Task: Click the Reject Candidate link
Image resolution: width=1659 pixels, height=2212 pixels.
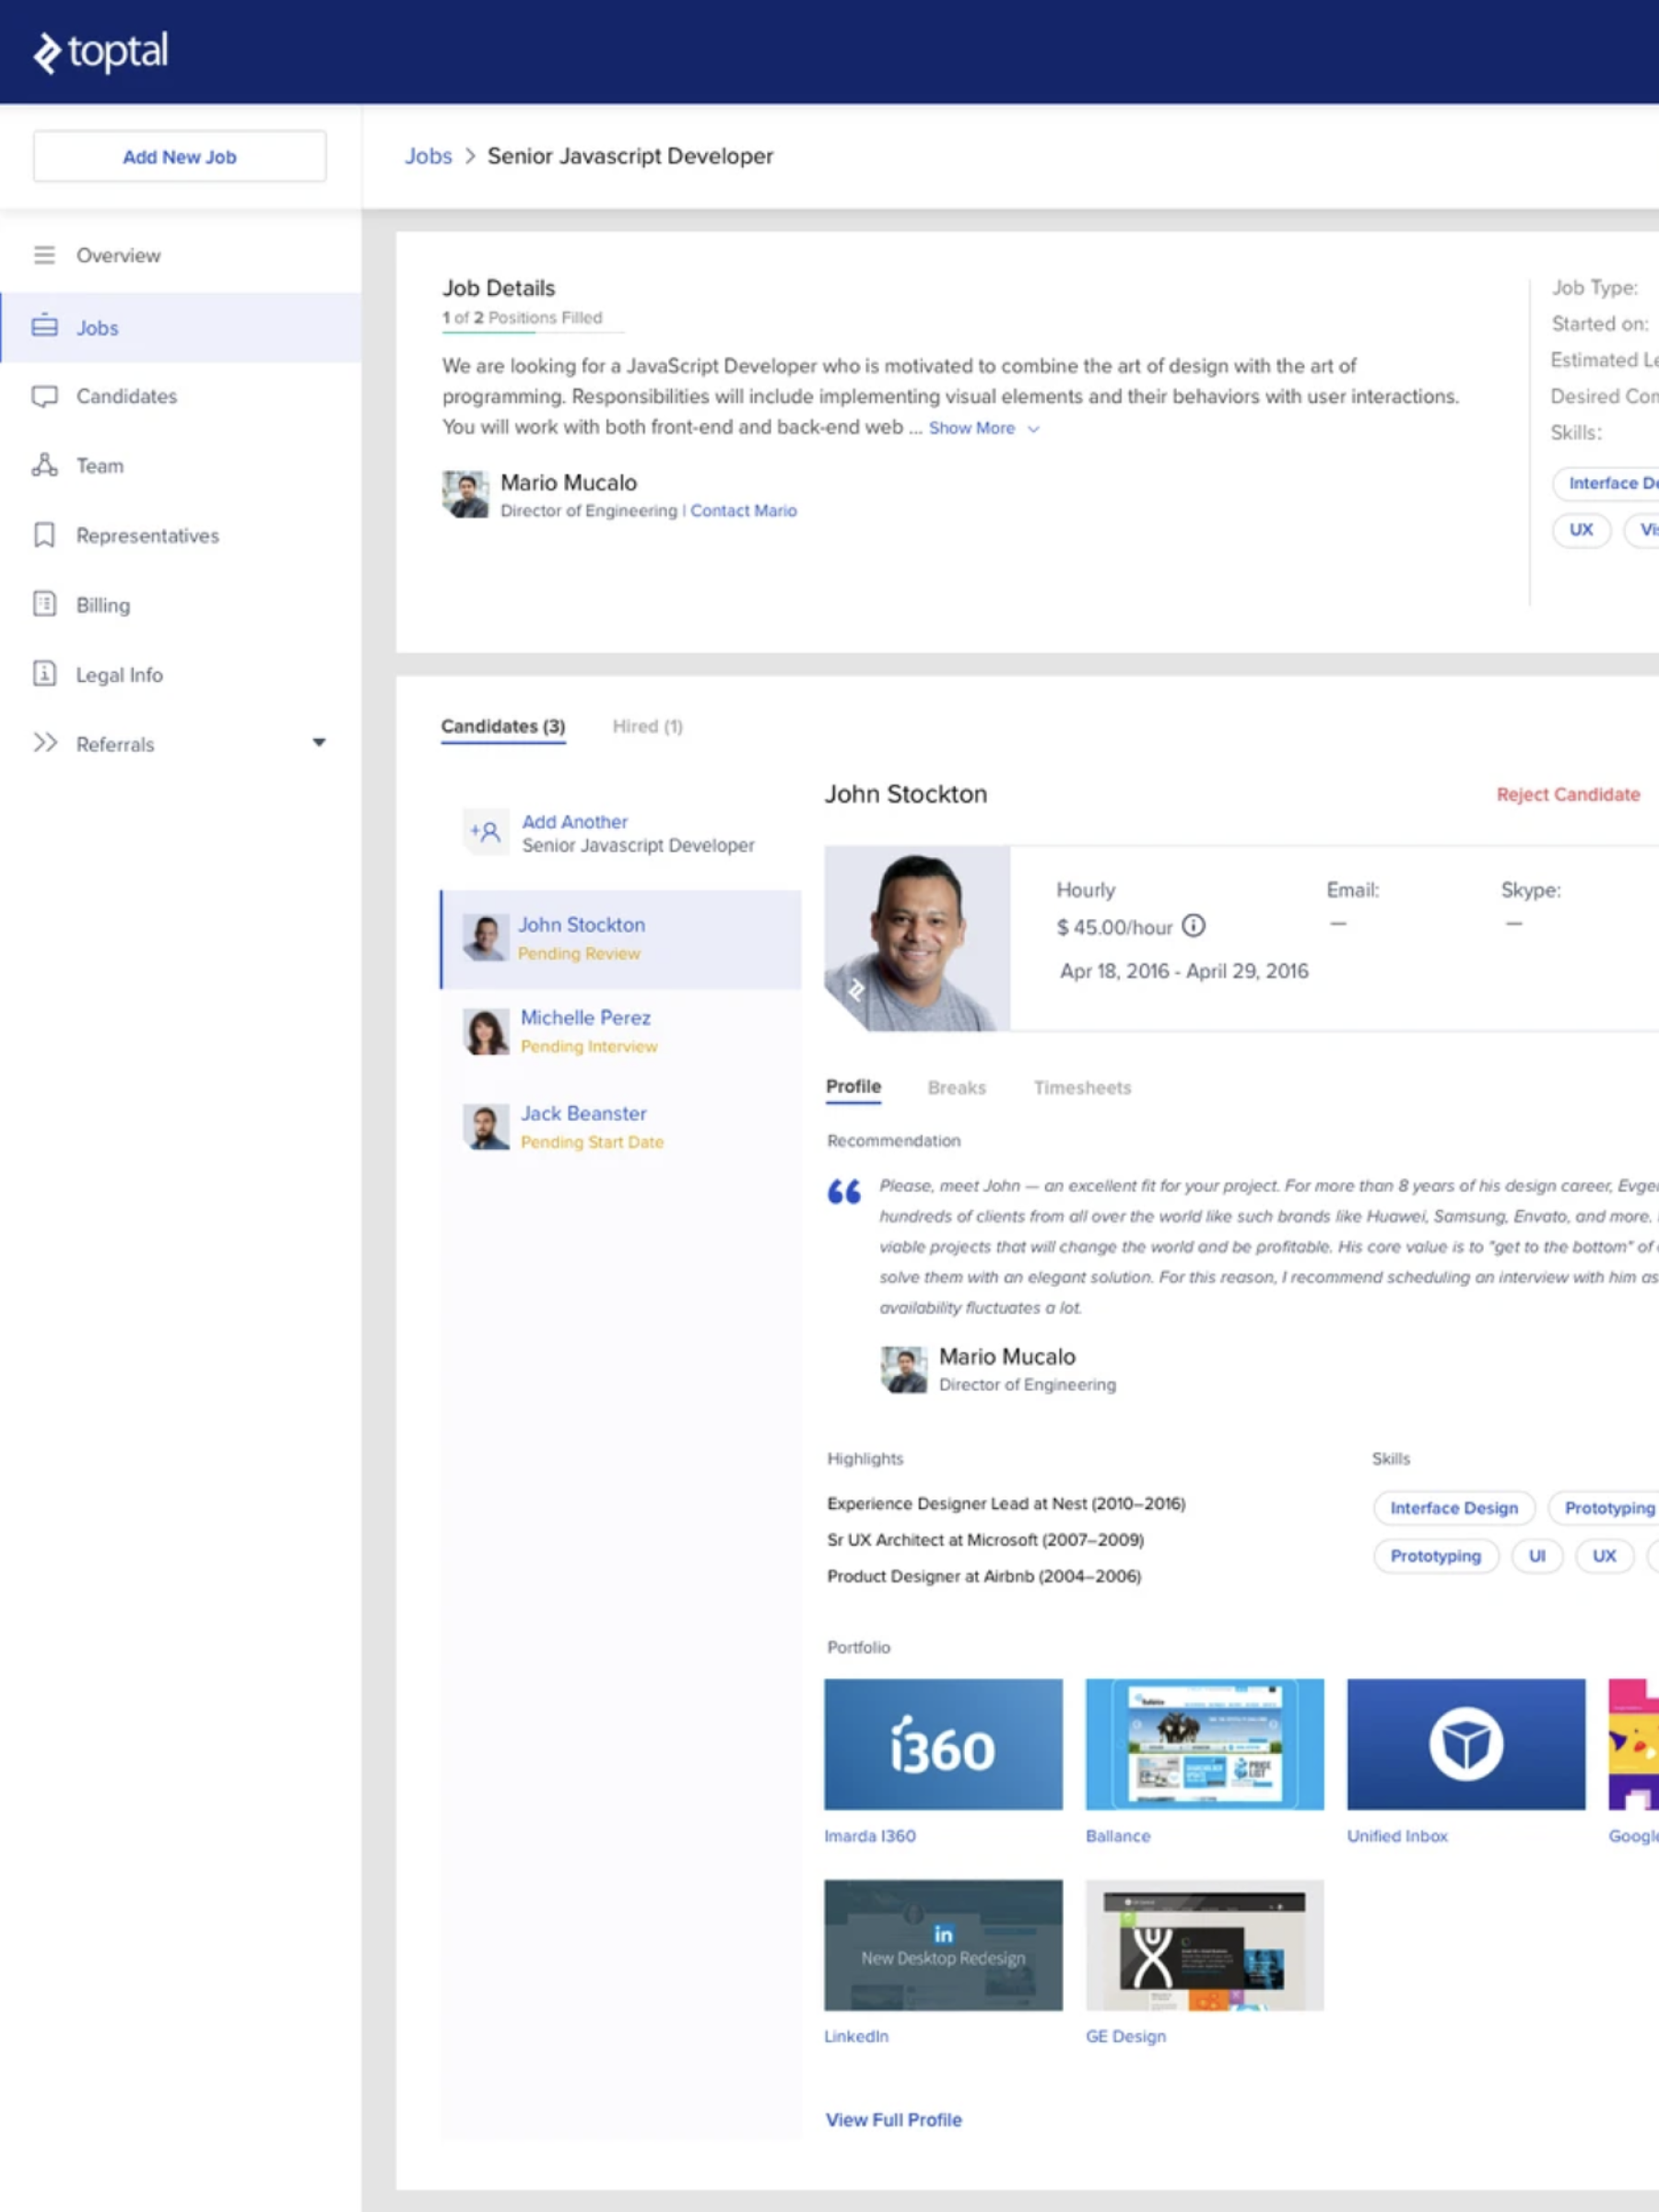Action: tap(1567, 794)
